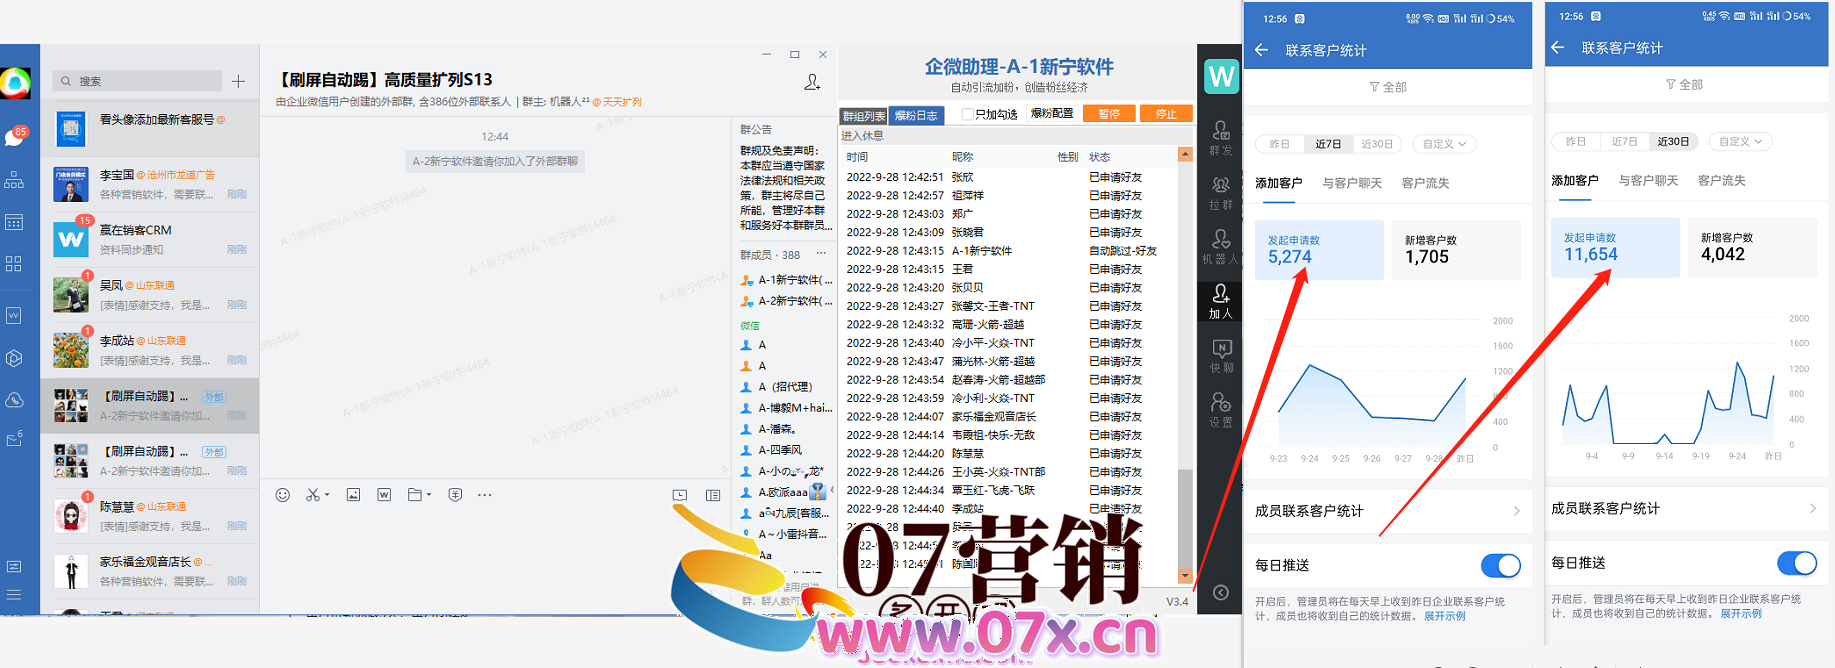
Task: Switch to 爆粉日志 tab
Action: point(915,116)
